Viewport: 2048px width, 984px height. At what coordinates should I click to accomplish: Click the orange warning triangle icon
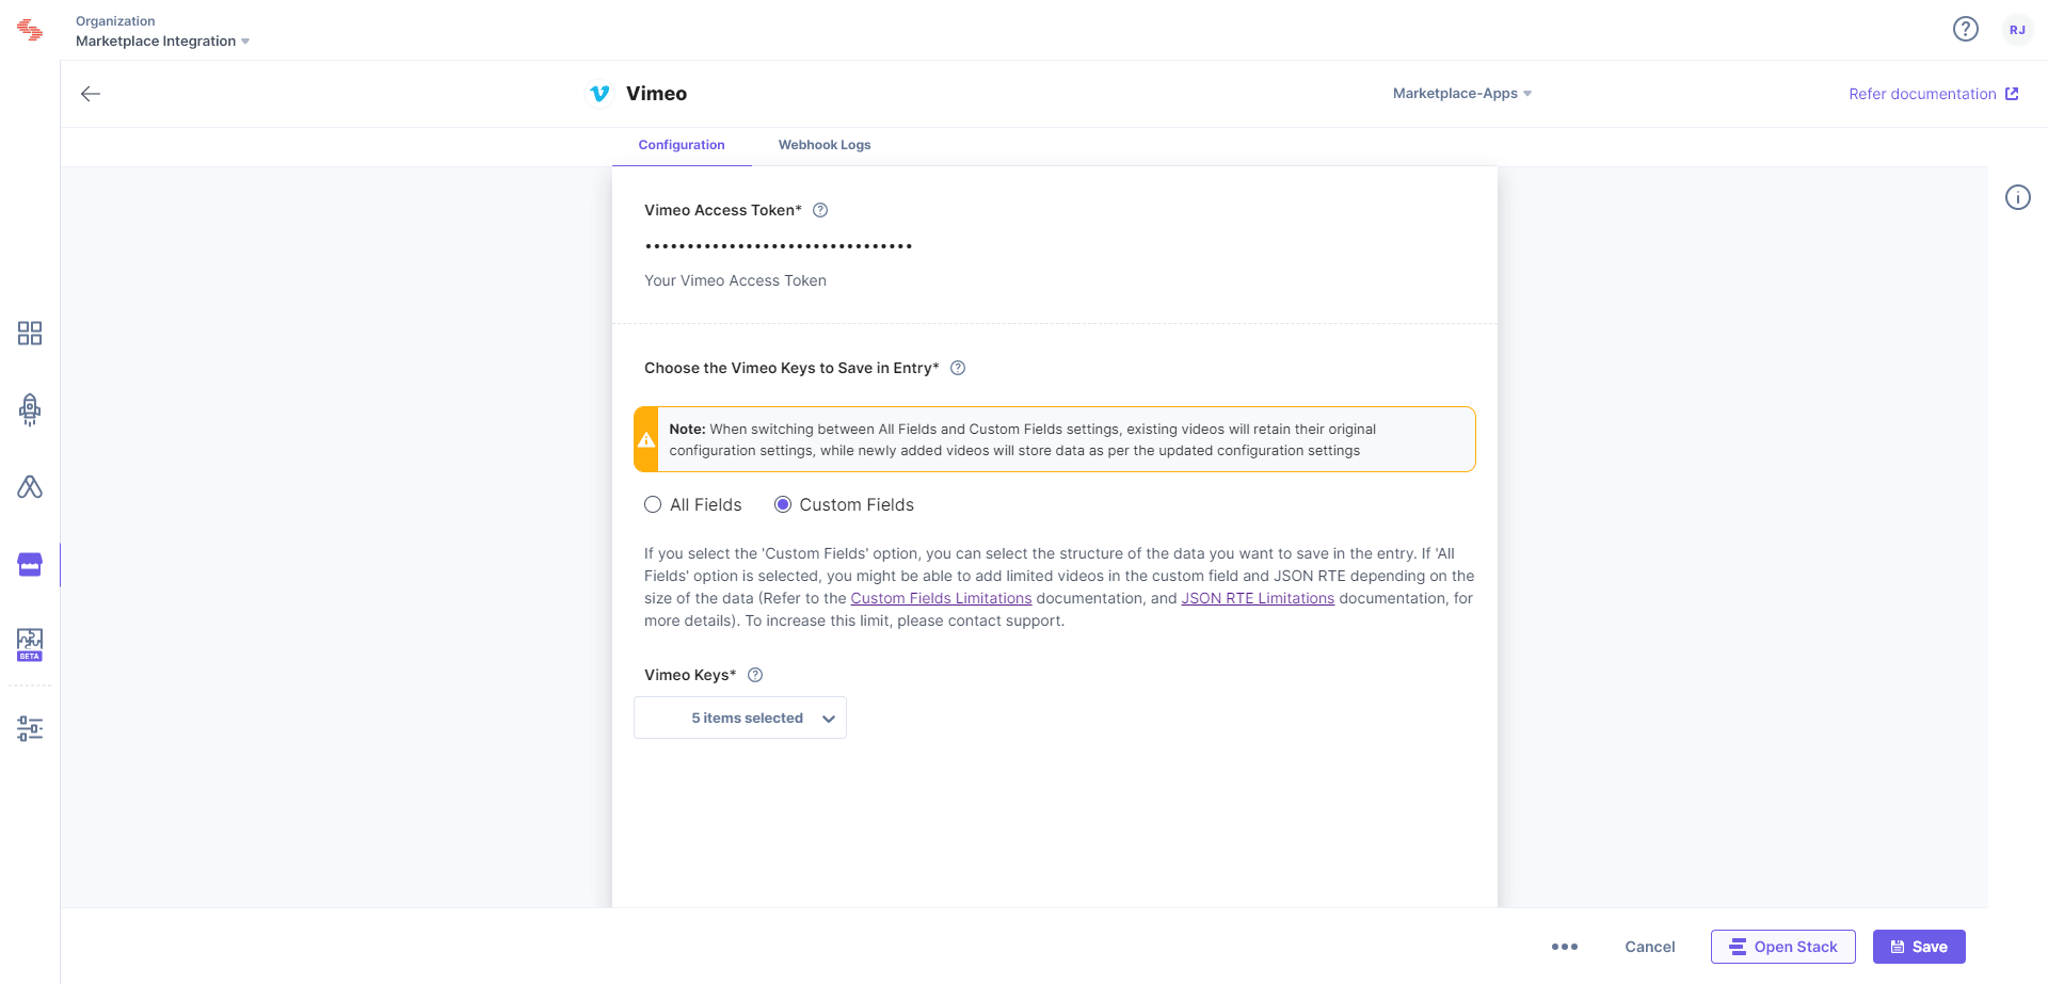point(646,440)
